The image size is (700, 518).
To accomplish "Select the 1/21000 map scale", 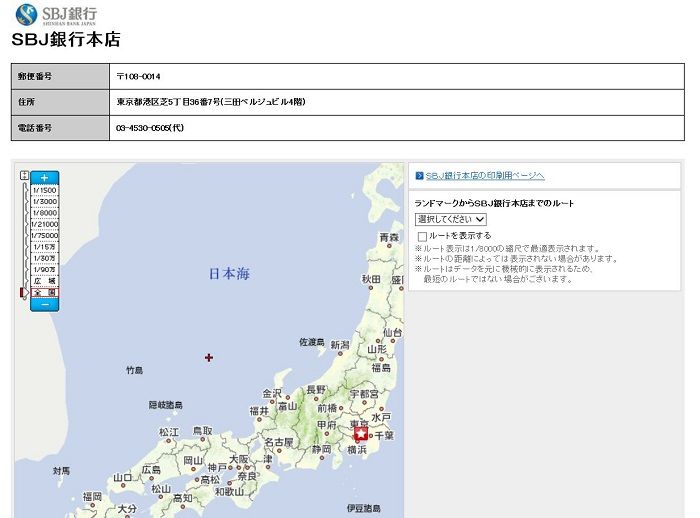I will point(45,224).
